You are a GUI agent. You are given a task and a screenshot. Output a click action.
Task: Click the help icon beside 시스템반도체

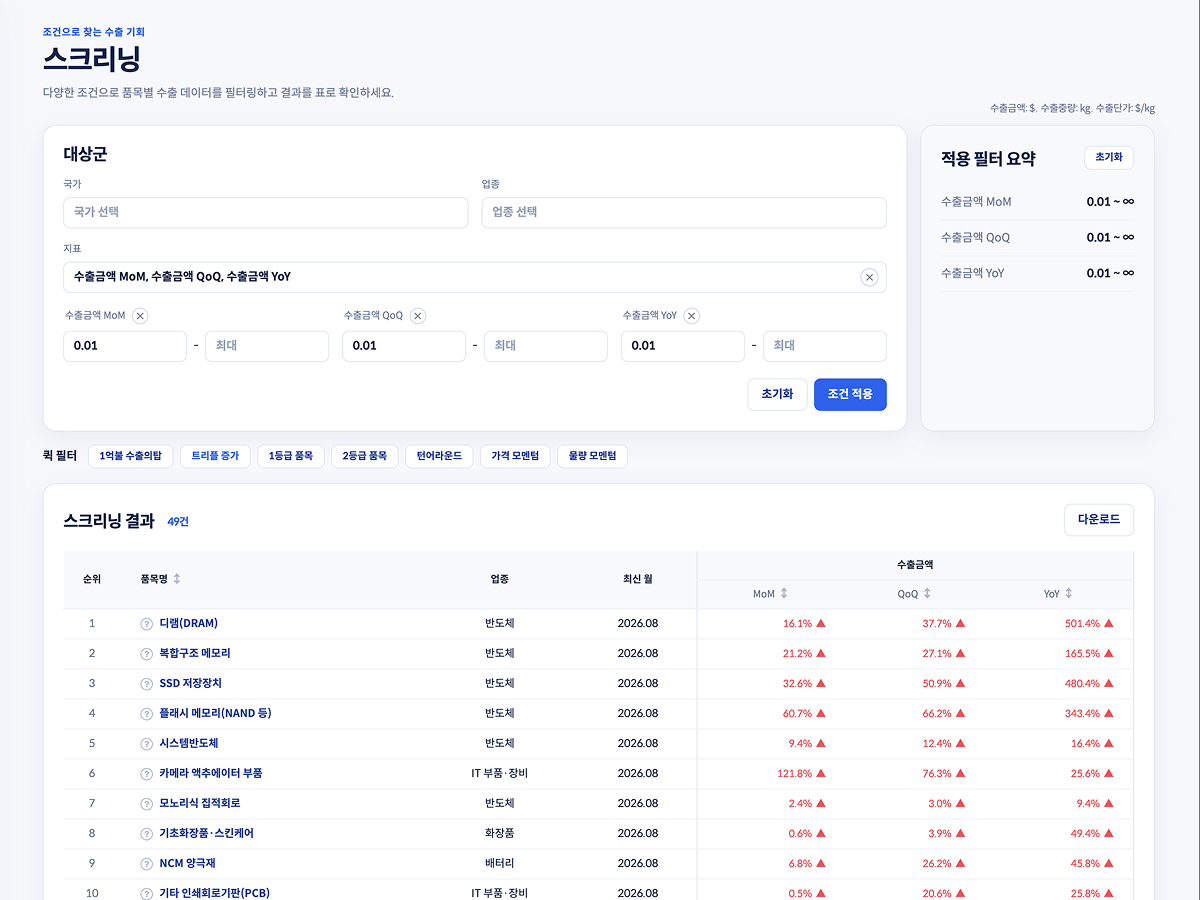pyautogui.click(x=147, y=744)
